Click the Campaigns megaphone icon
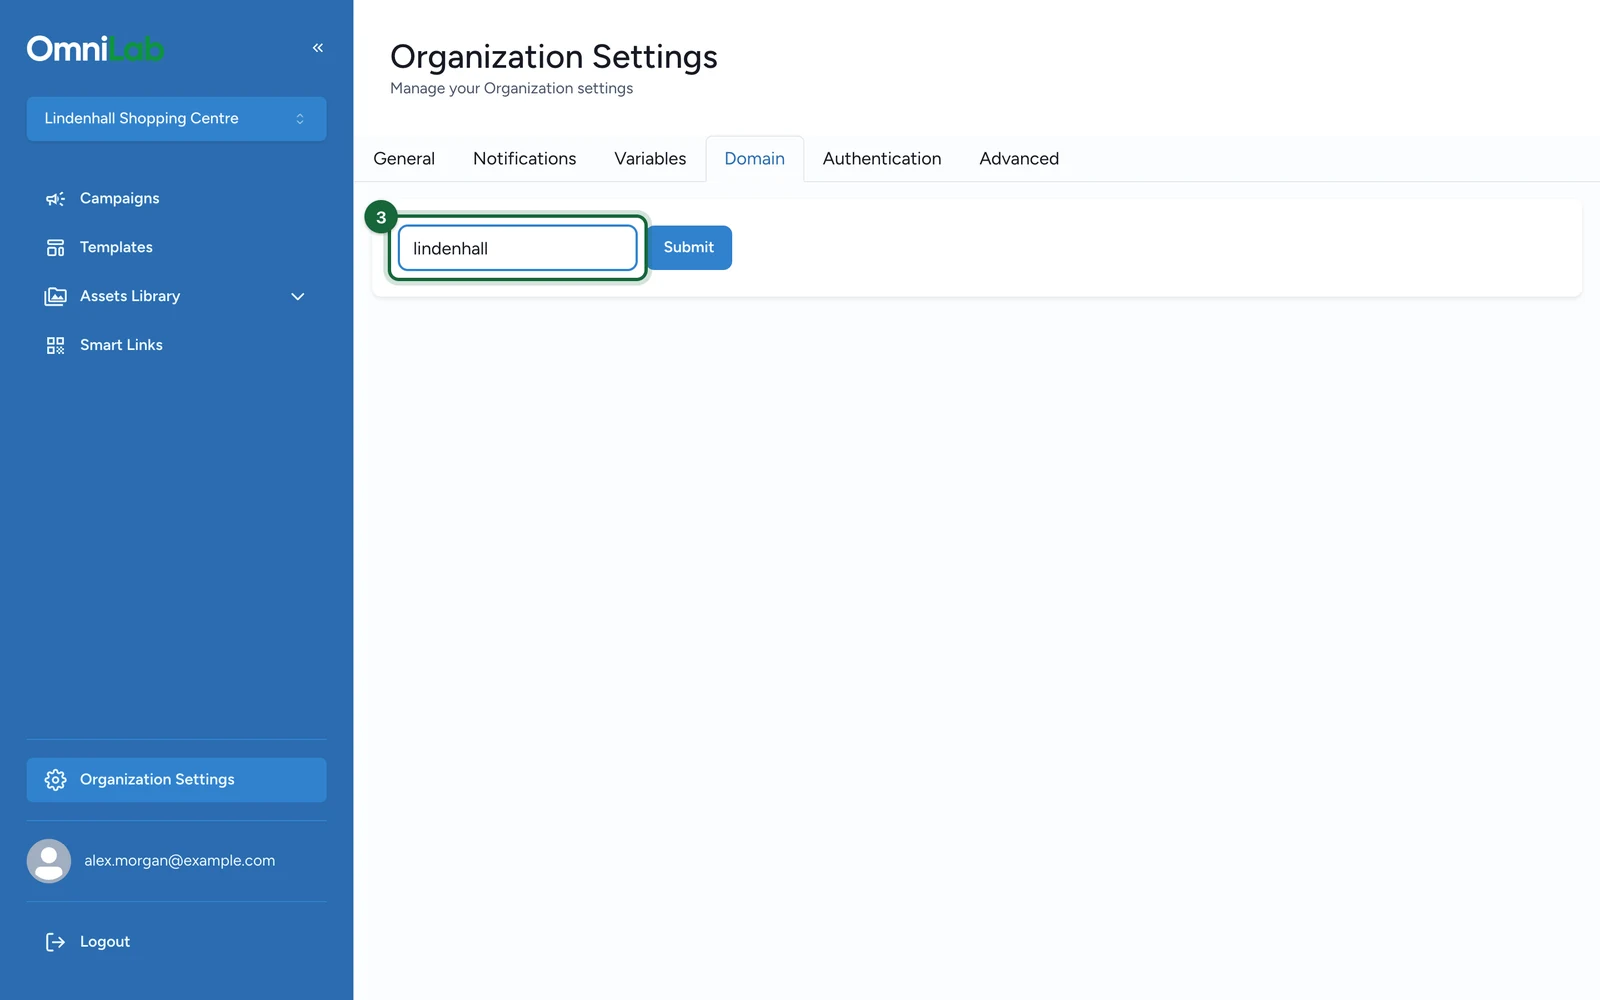 coord(56,199)
